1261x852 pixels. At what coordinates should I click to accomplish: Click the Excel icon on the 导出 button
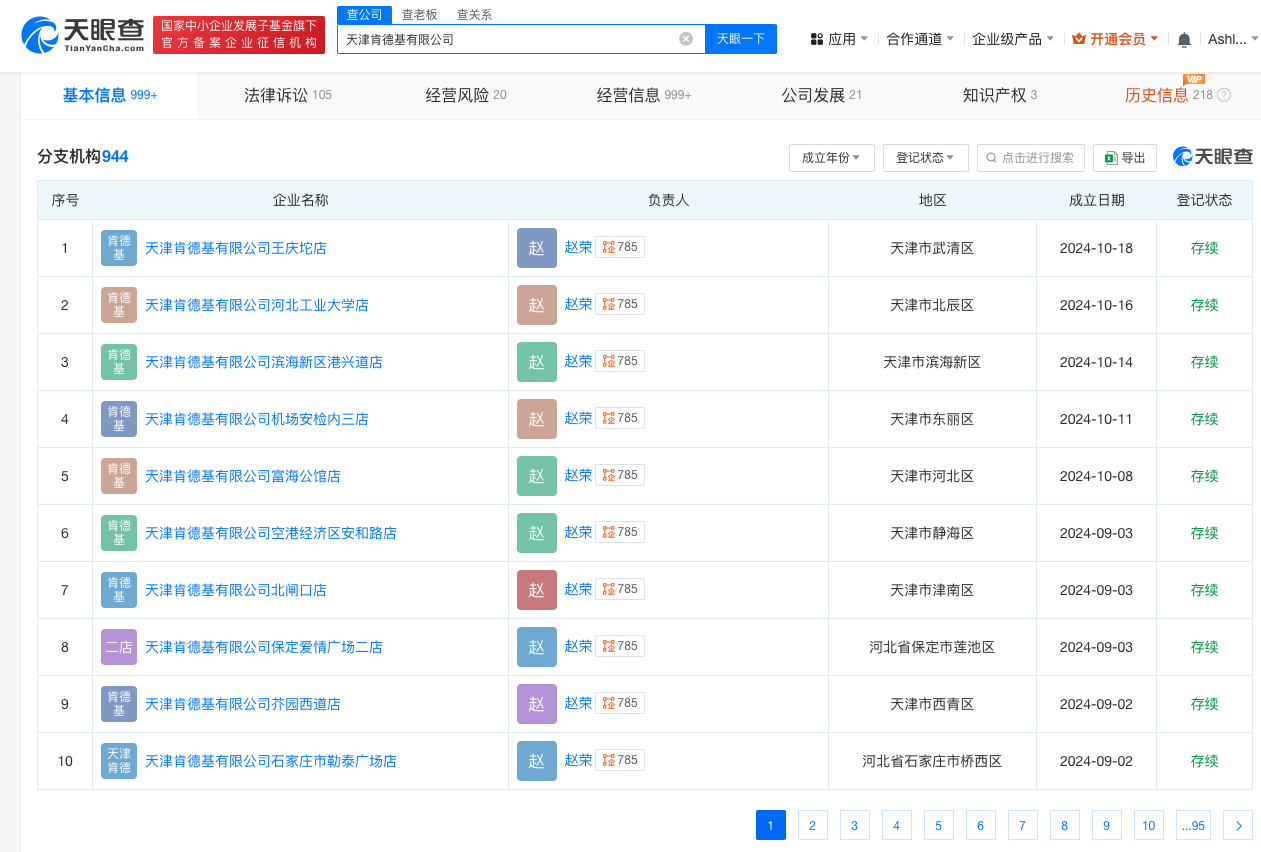pyautogui.click(x=1111, y=157)
